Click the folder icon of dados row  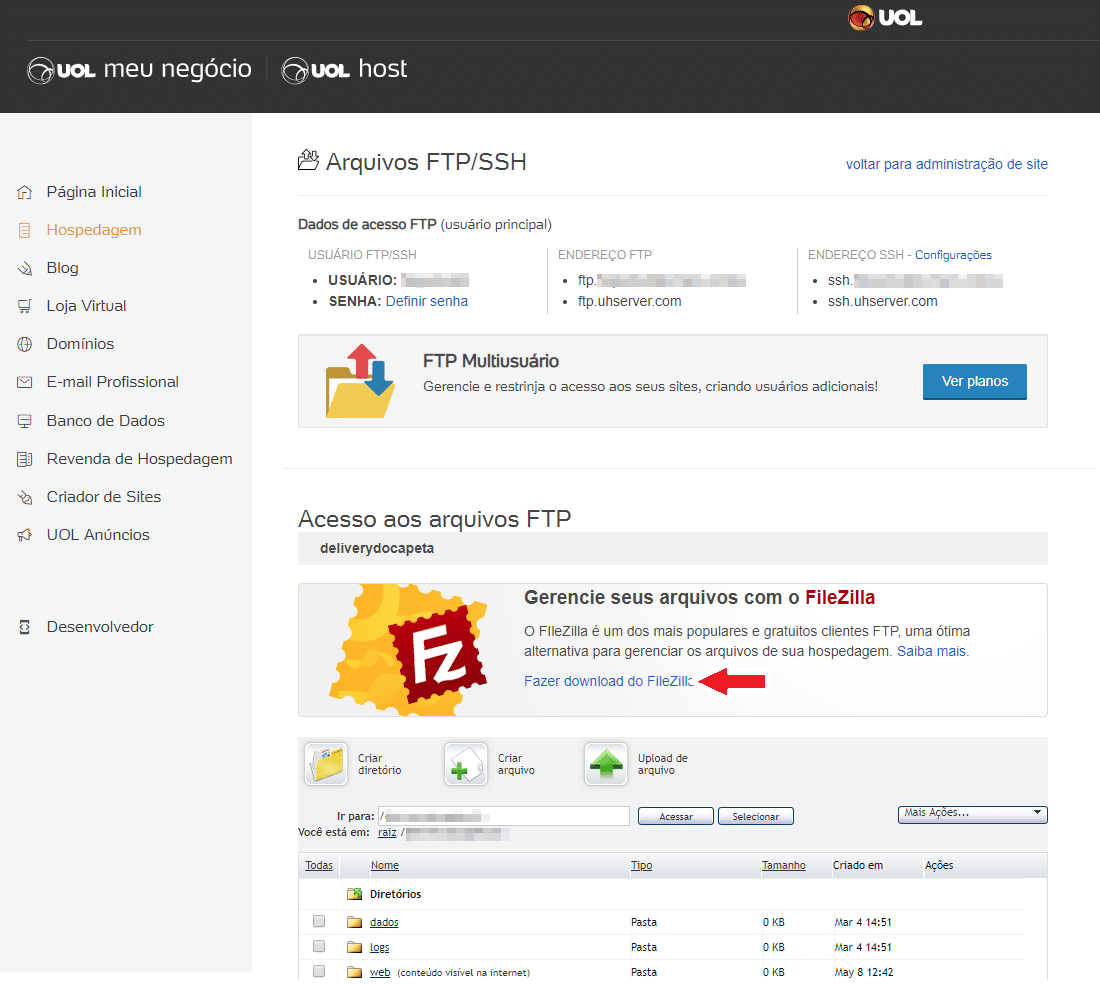[x=354, y=922]
